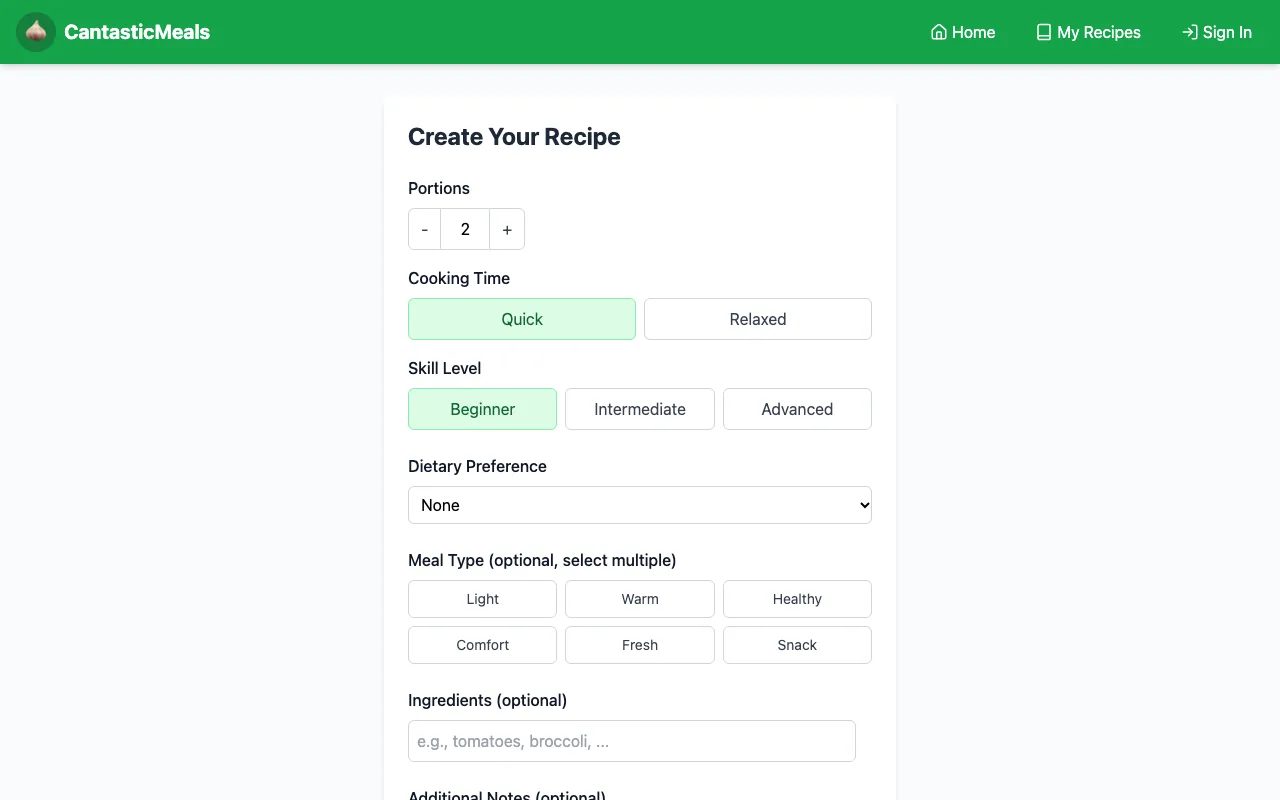
Task: Increase portions with the plus button
Action: point(507,229)
